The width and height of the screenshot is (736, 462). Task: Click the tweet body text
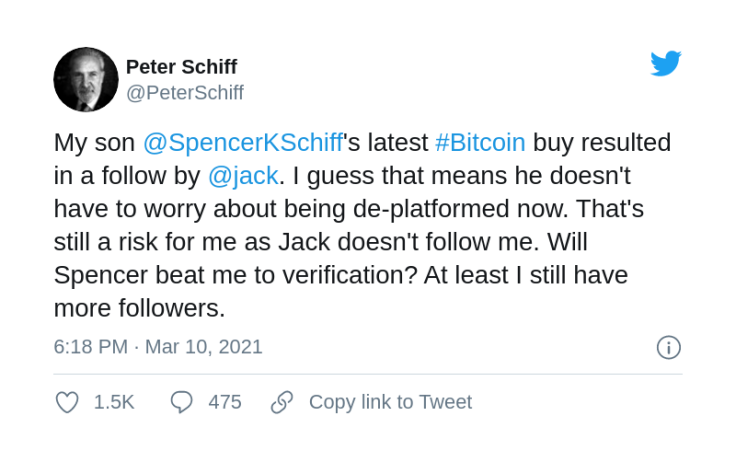(362, 225)
